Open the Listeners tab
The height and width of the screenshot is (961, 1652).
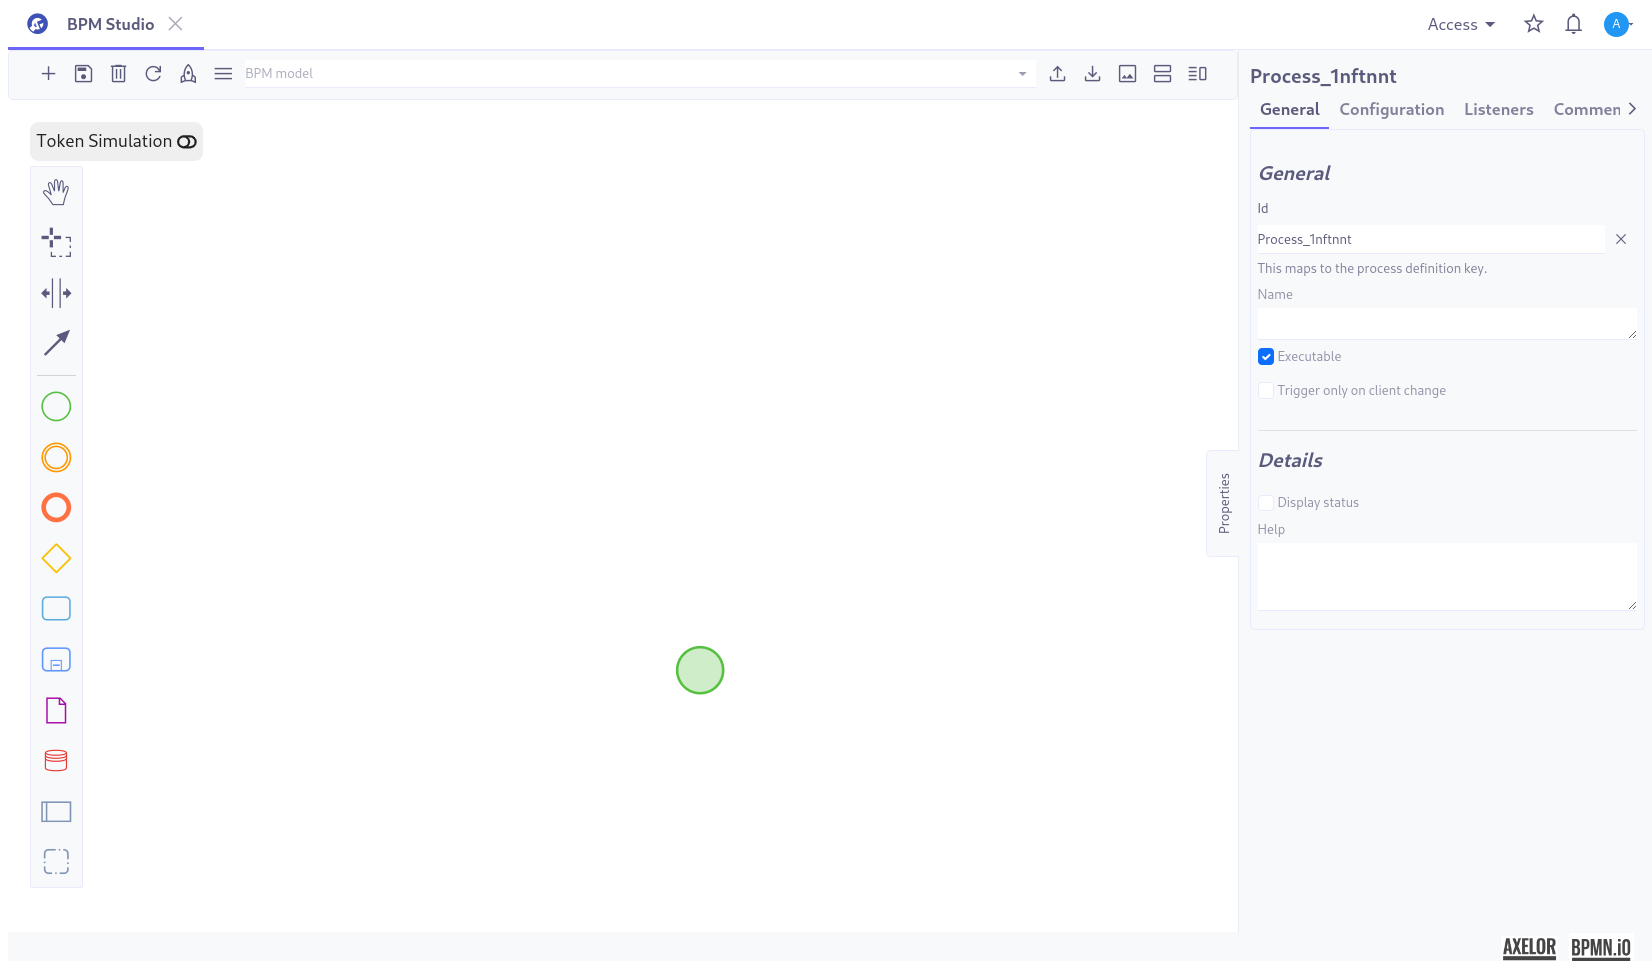[x=1498, y=110]
